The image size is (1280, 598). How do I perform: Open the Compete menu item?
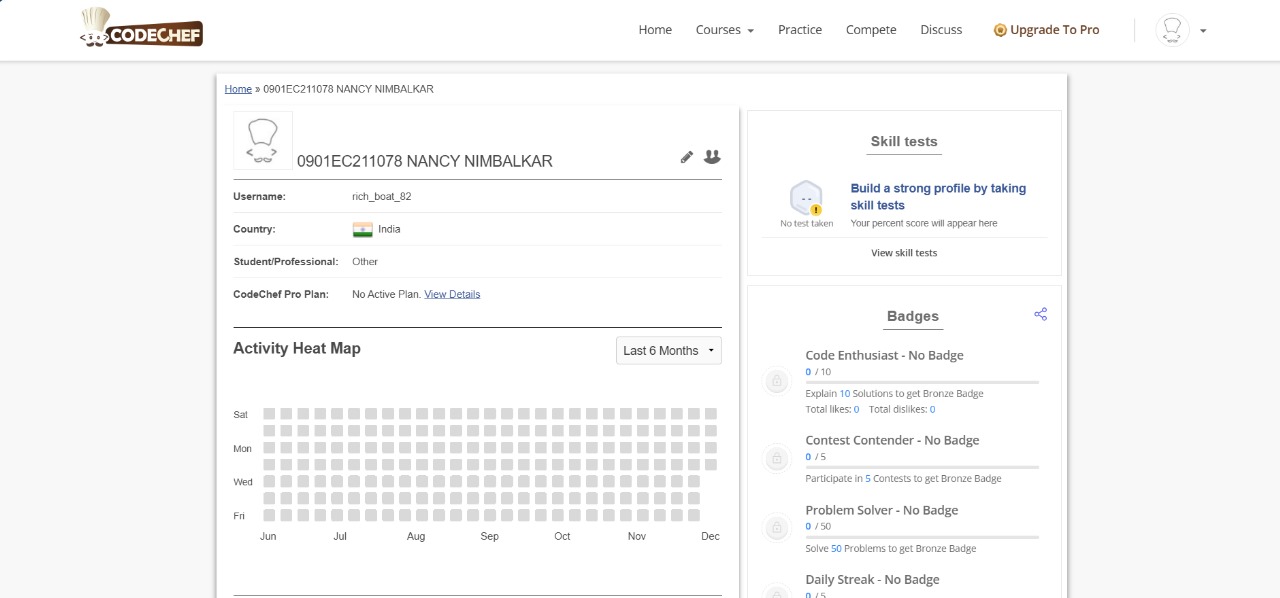[x=871, y=30]
